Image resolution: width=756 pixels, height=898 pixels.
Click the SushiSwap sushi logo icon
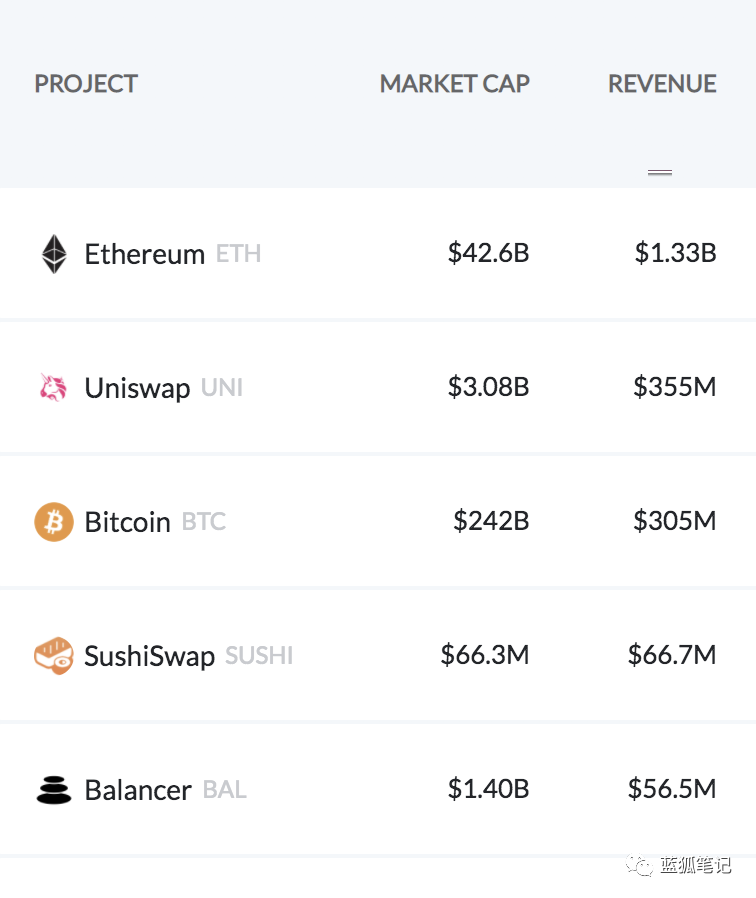[x=54, y=656]
